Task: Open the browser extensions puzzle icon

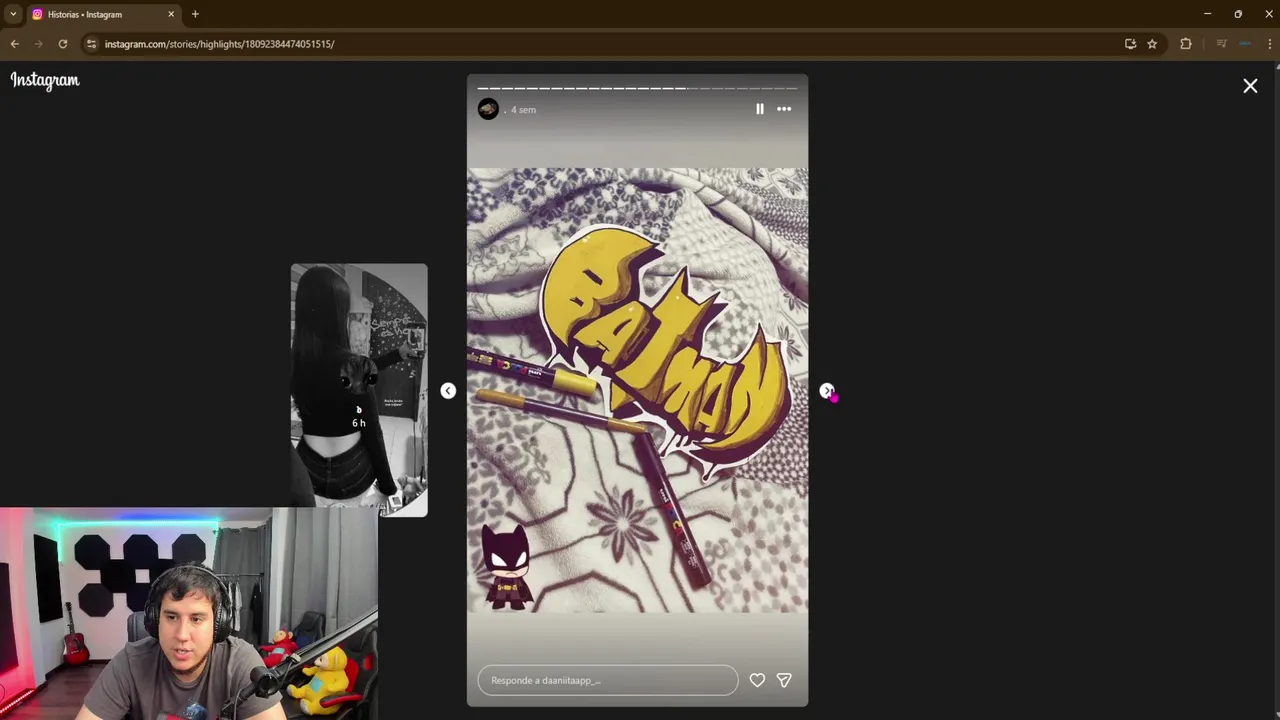Action: click(1186, 44)
